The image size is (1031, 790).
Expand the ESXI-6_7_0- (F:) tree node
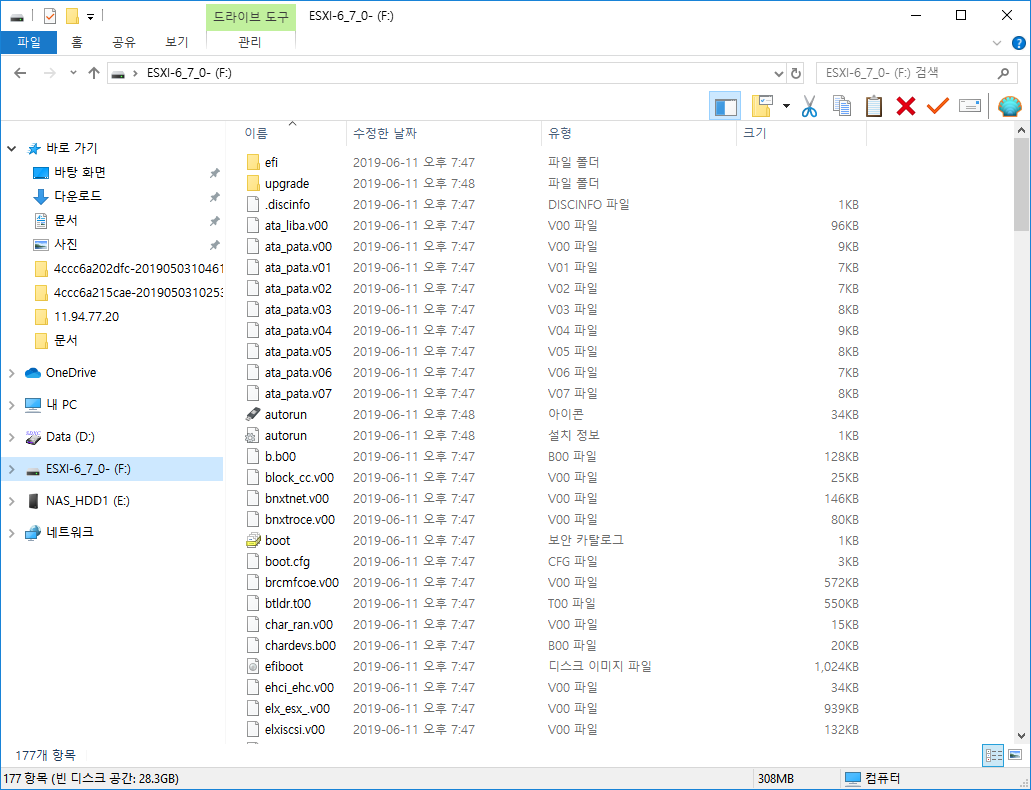coord(12,469)
